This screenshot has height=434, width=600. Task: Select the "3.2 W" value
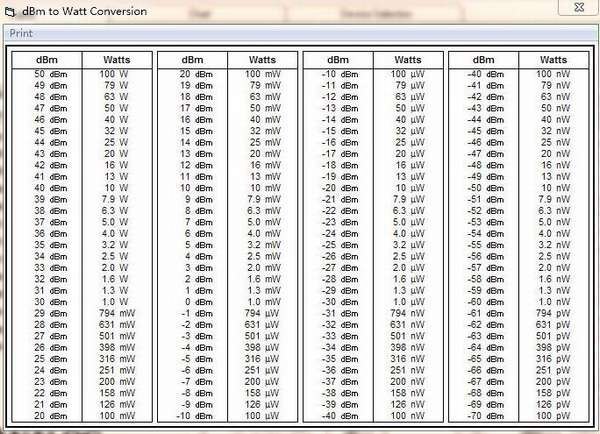[x=115, y=245]
